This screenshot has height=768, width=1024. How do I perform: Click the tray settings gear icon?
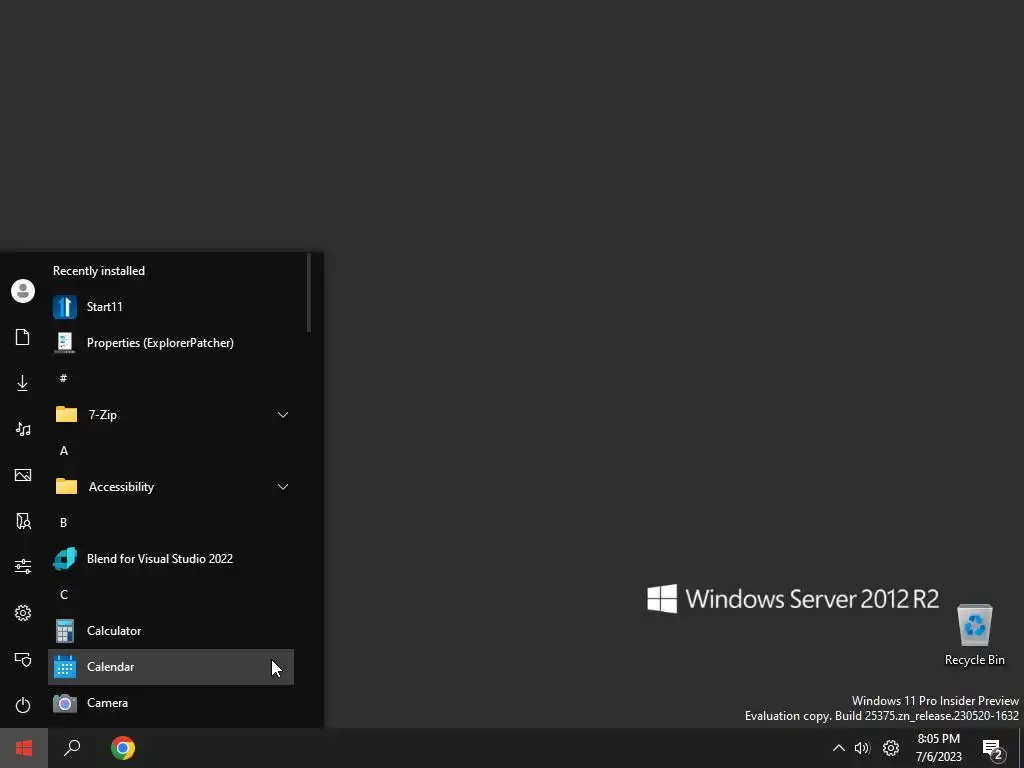(891, 748)
